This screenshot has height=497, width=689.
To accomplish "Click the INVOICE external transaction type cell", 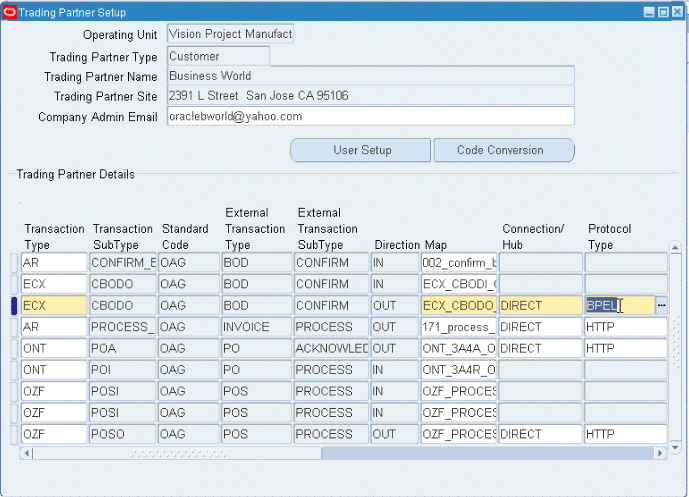I will [x=257, y=327].
